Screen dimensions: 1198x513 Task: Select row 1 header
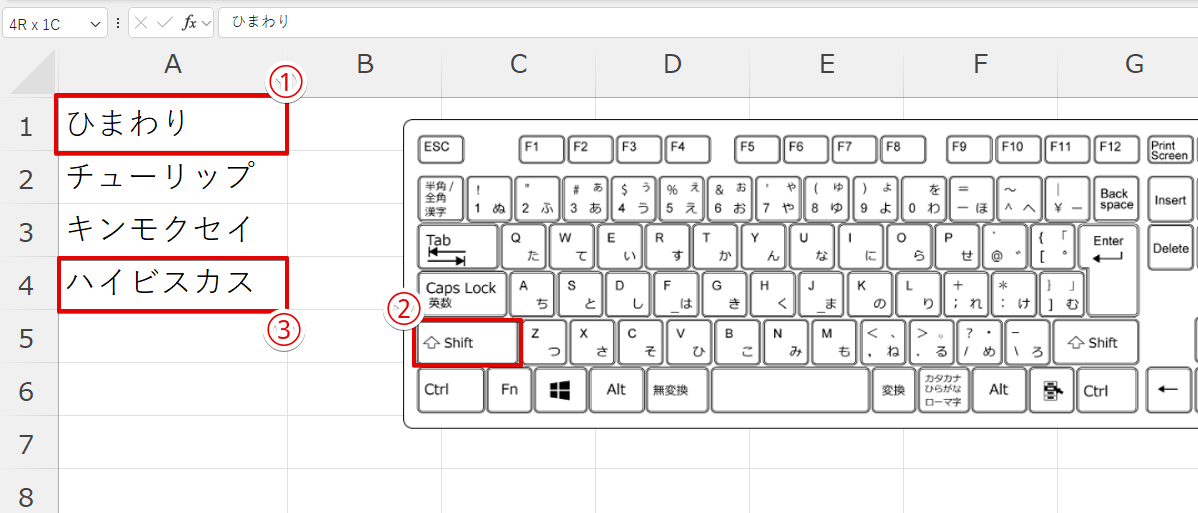point(27,126)
